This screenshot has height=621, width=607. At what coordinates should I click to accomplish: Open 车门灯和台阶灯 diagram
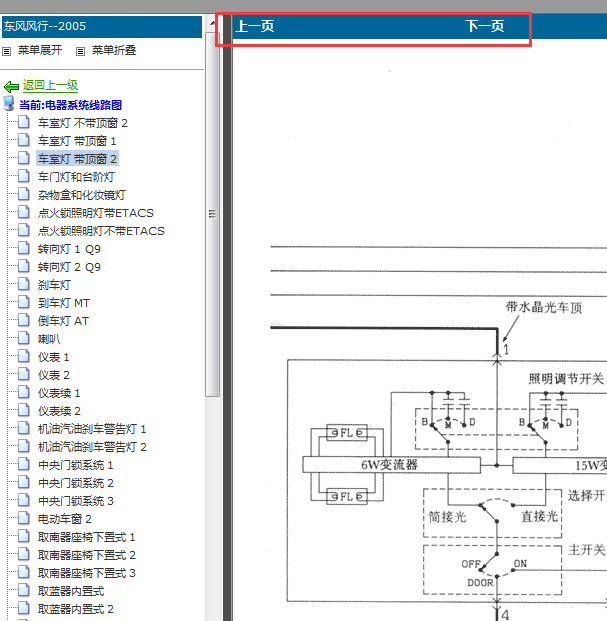pyautogui.click(x=76, y=177)
